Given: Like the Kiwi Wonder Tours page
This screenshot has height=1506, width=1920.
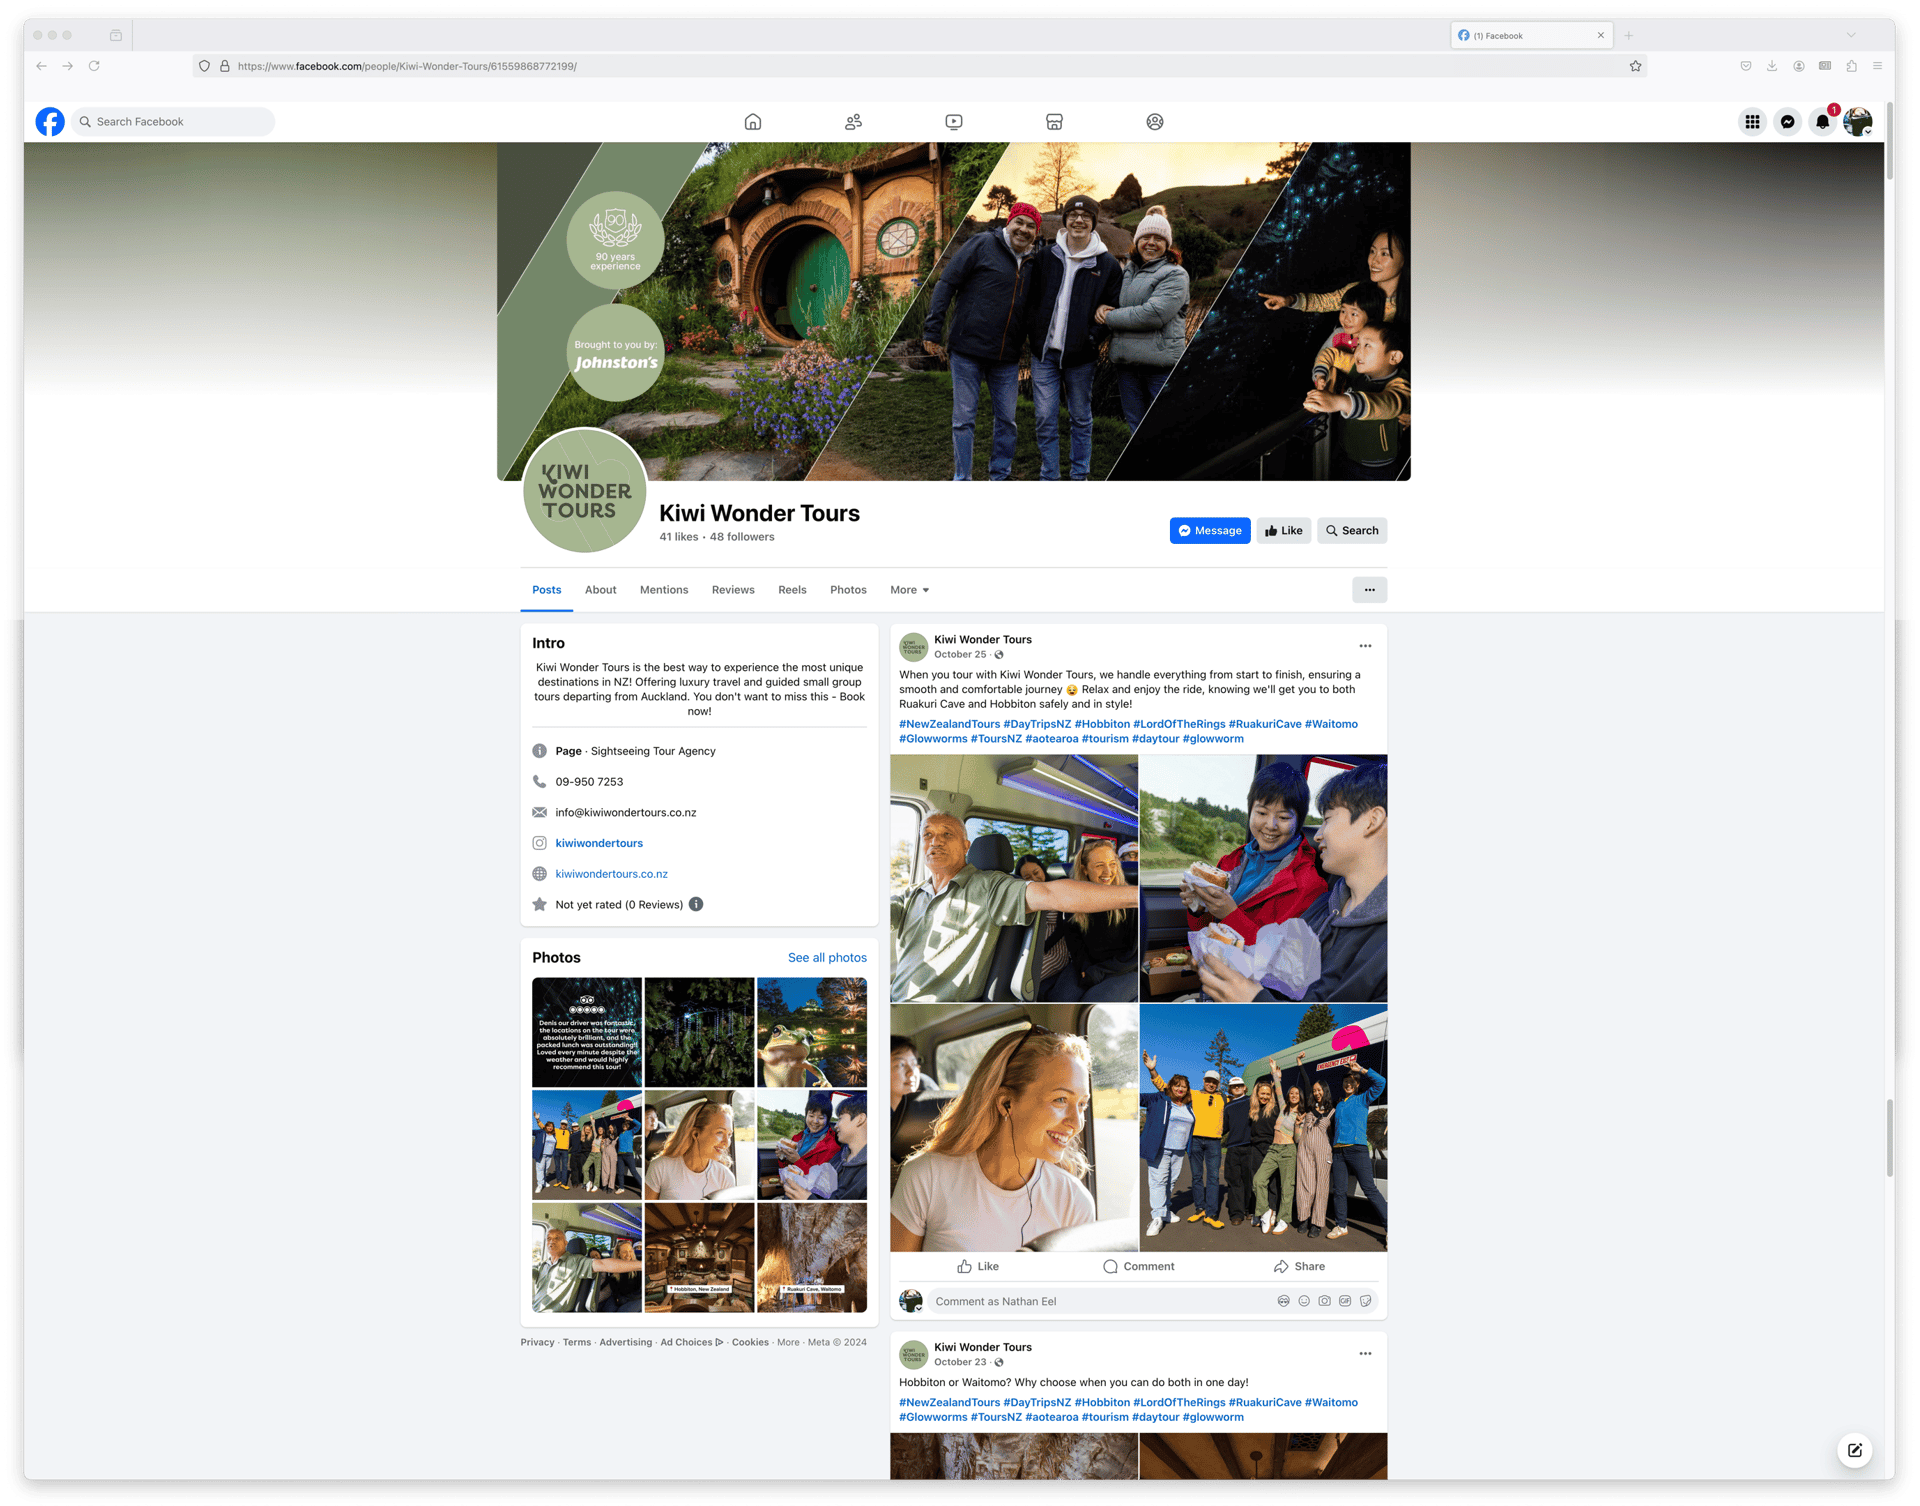Looking at the screenshot, I should tap(1283, 531).
